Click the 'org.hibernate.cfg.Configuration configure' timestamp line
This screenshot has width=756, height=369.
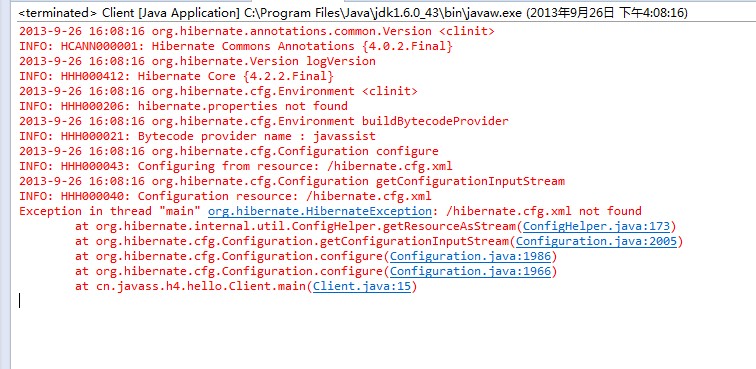[229, 151]
